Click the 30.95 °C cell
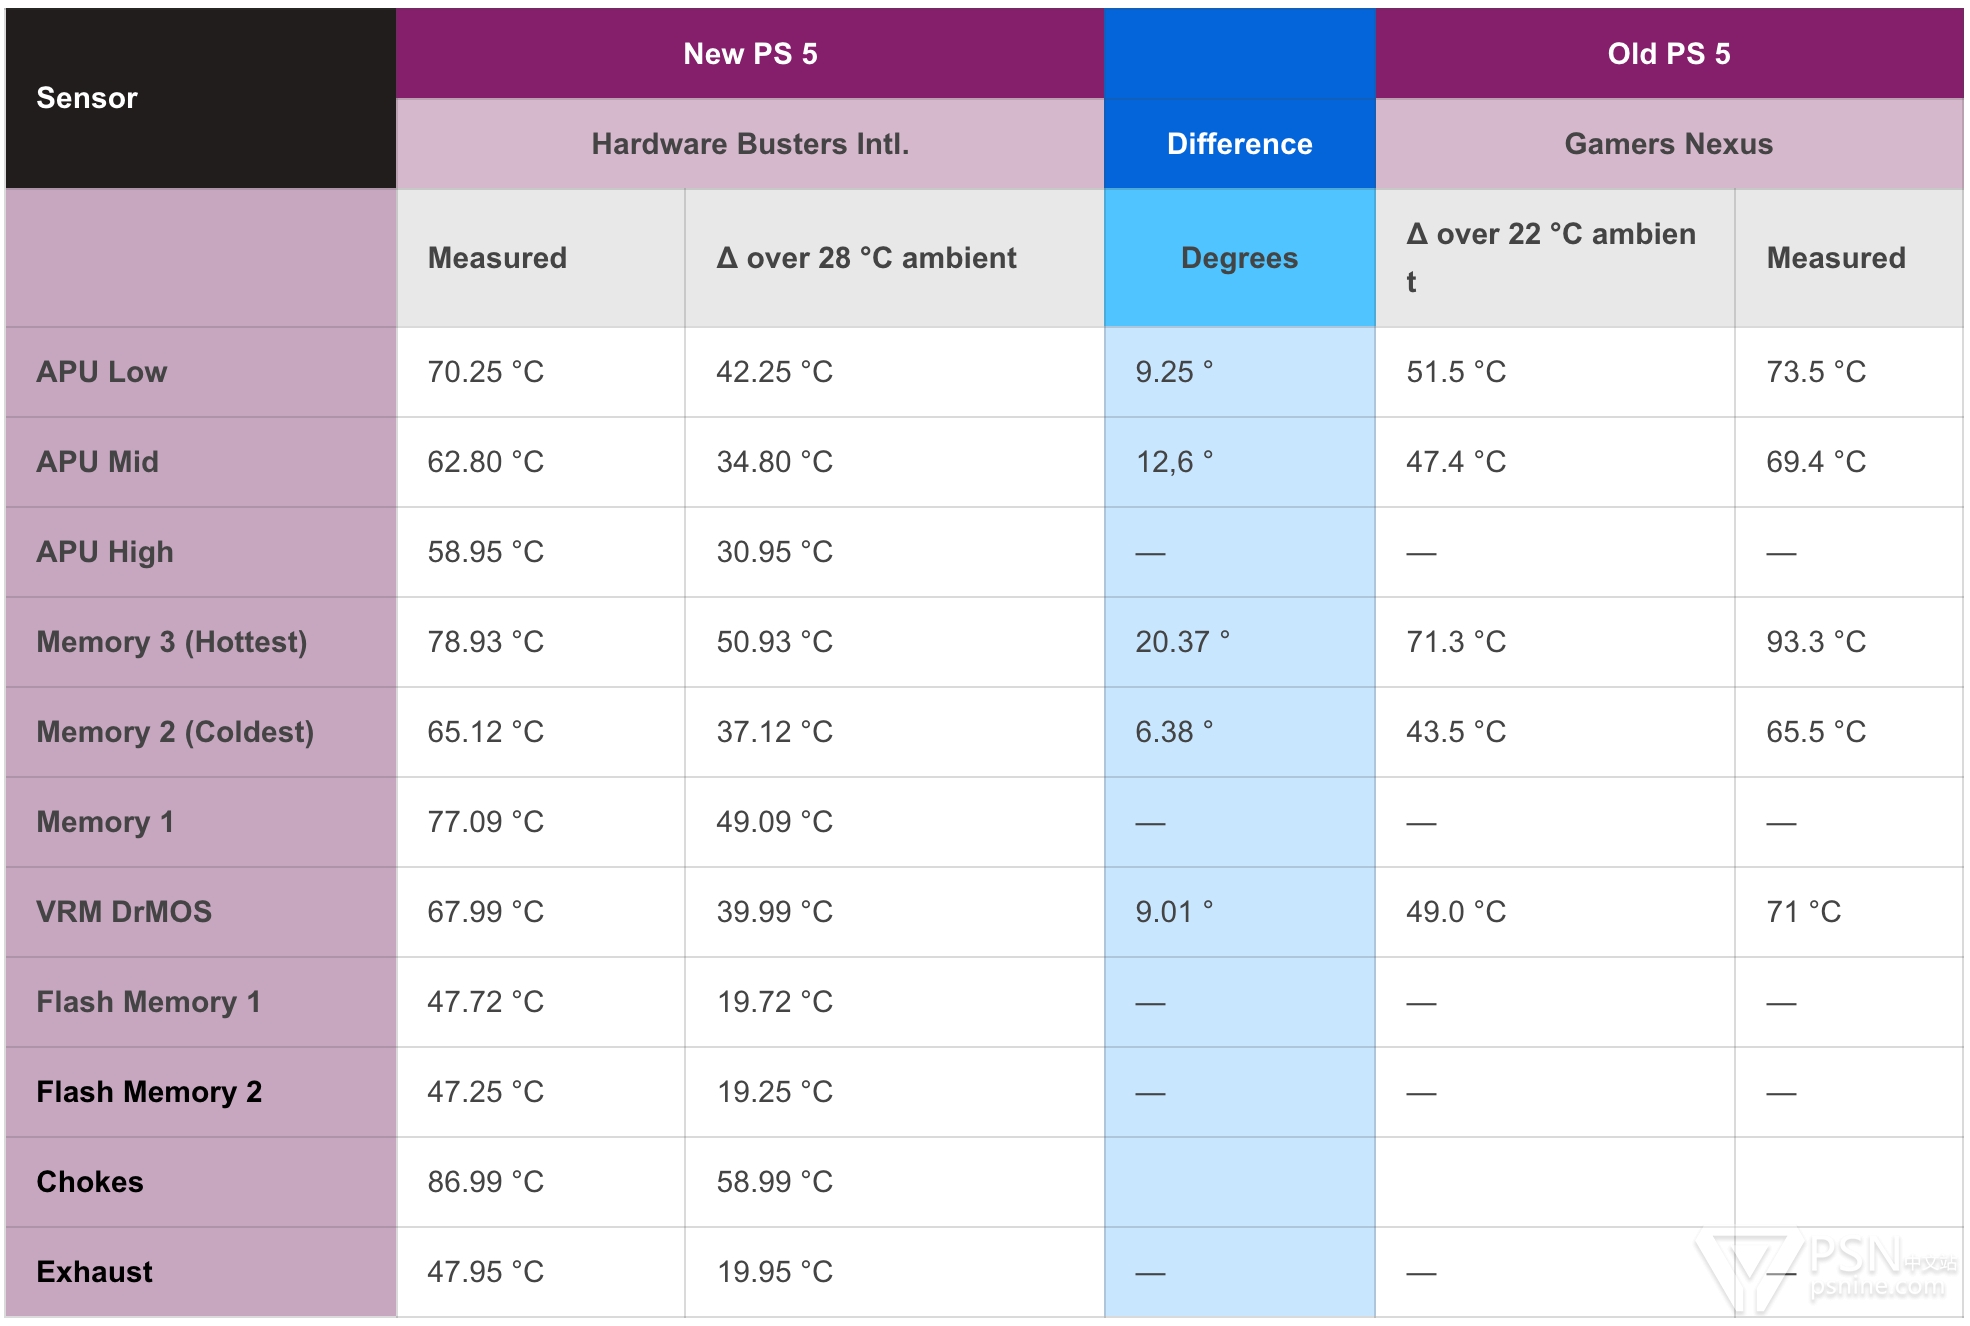 [x=895, y=552]
